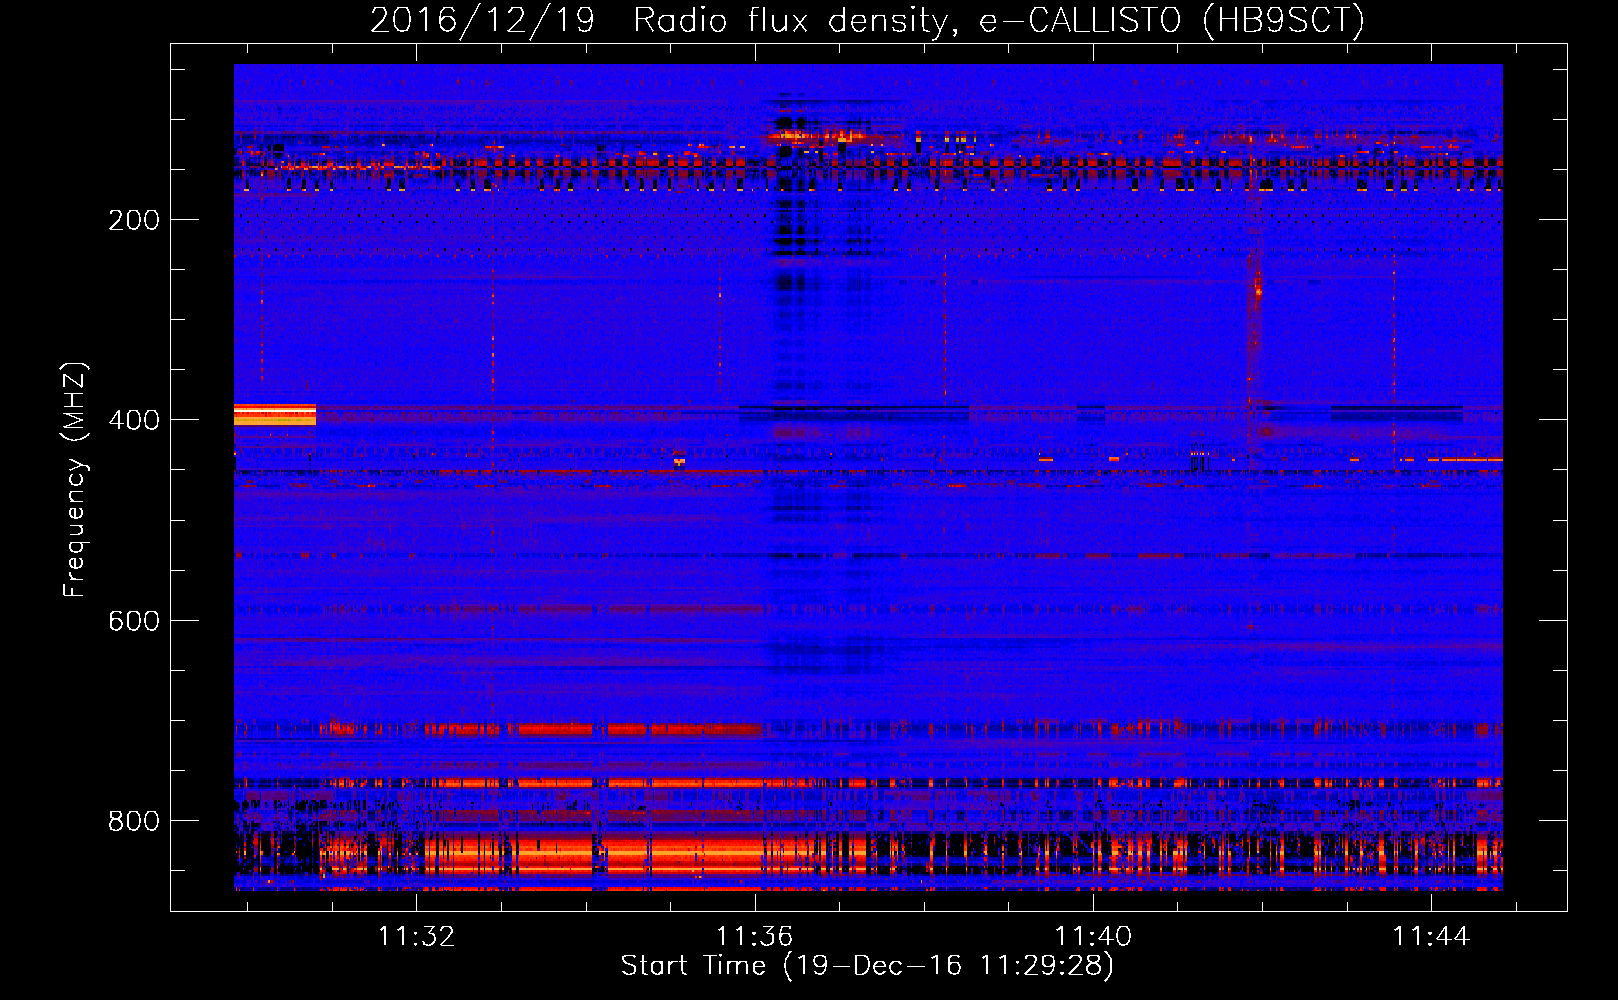
Task: Click the plot title "2016/12/19 Radio flux density, e-CALLISTO (HB9SCT)"
Action: pyautogui.click(x=867, y=20)
